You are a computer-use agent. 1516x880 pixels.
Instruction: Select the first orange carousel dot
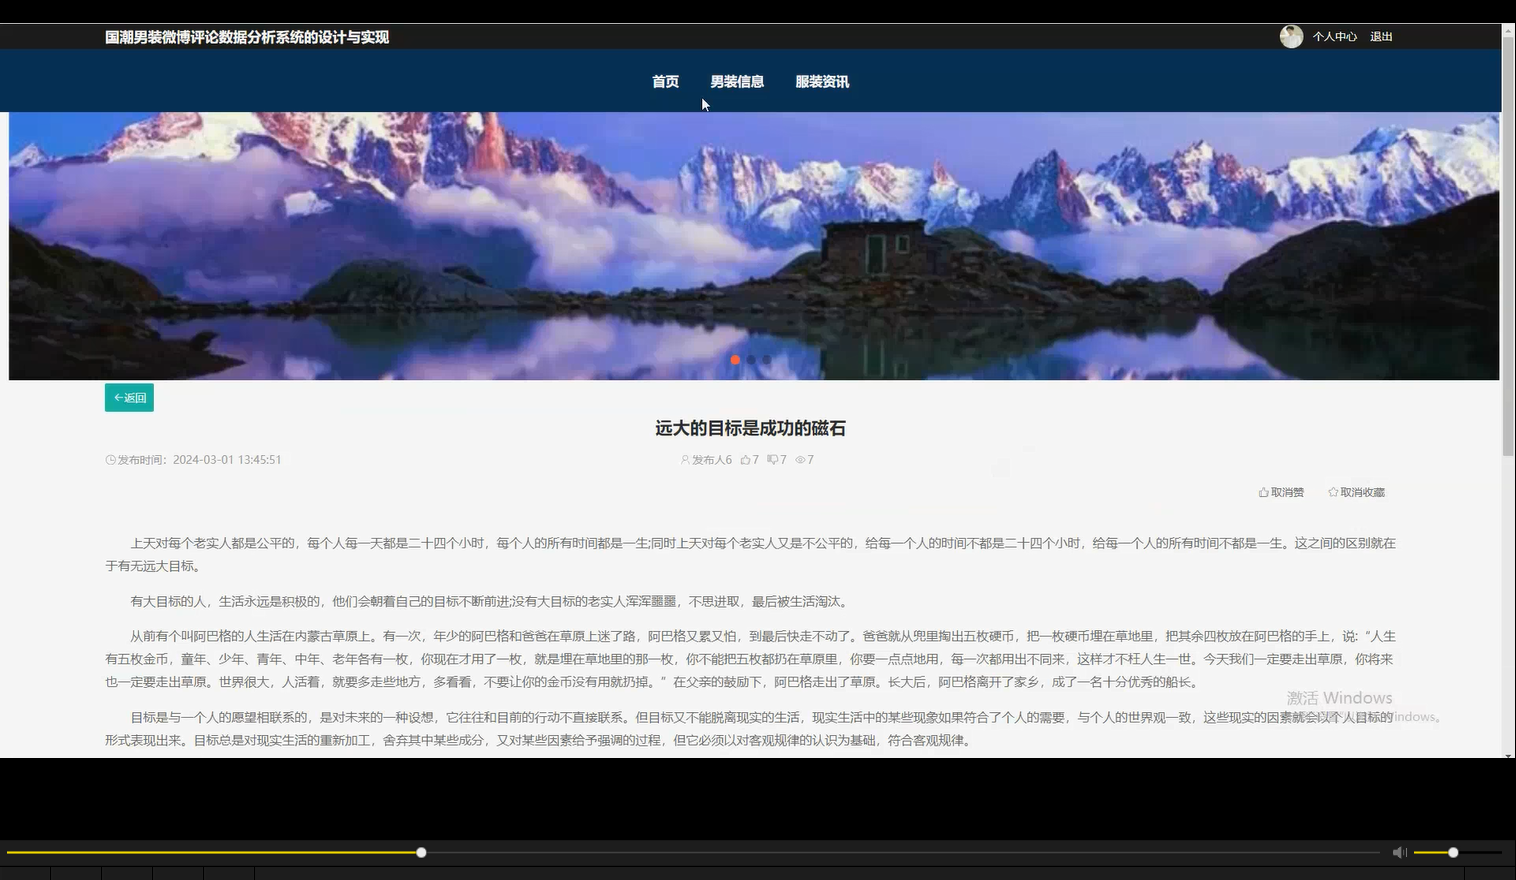(735, 359)
